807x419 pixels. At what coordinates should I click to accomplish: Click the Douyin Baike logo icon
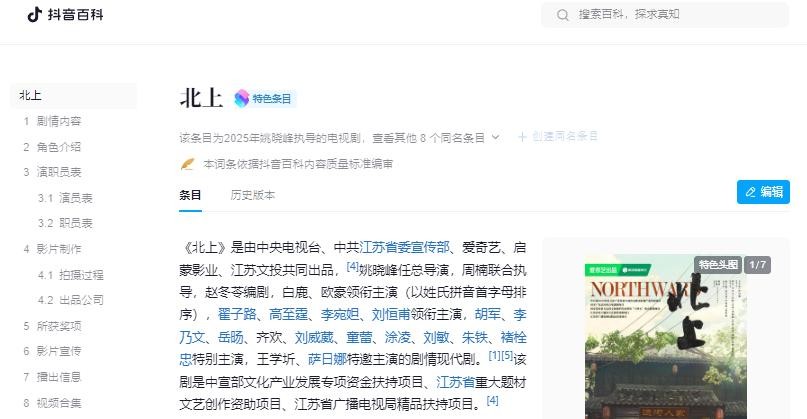(34, 14)
